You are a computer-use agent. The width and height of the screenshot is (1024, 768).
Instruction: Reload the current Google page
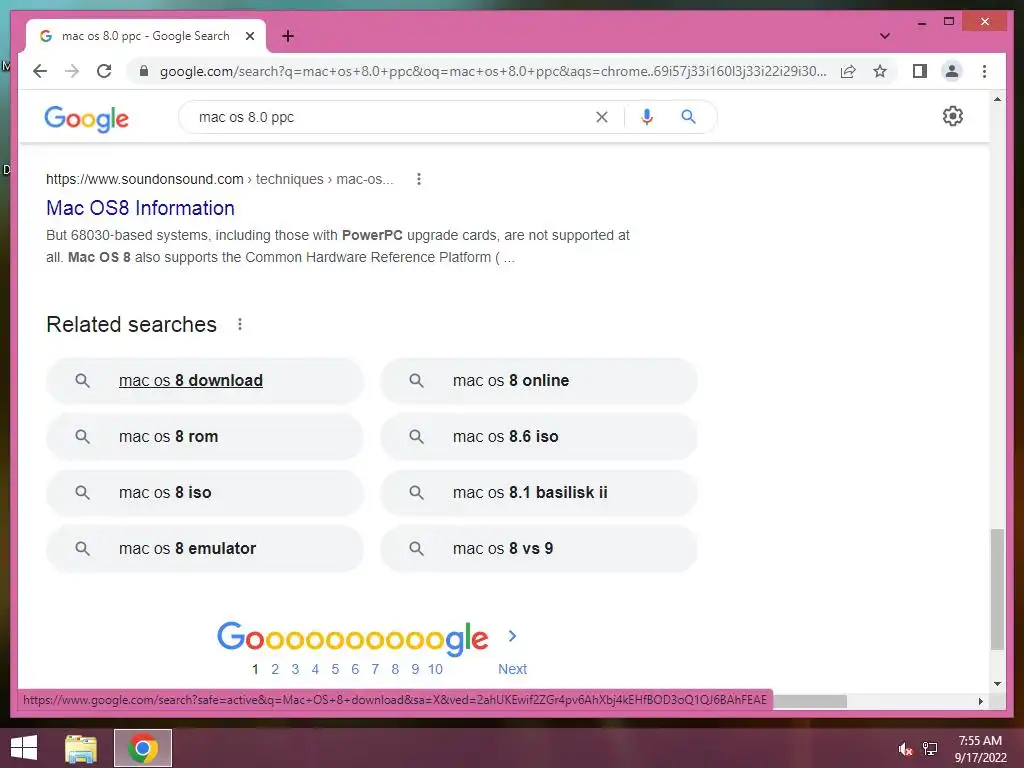point(104,71)
